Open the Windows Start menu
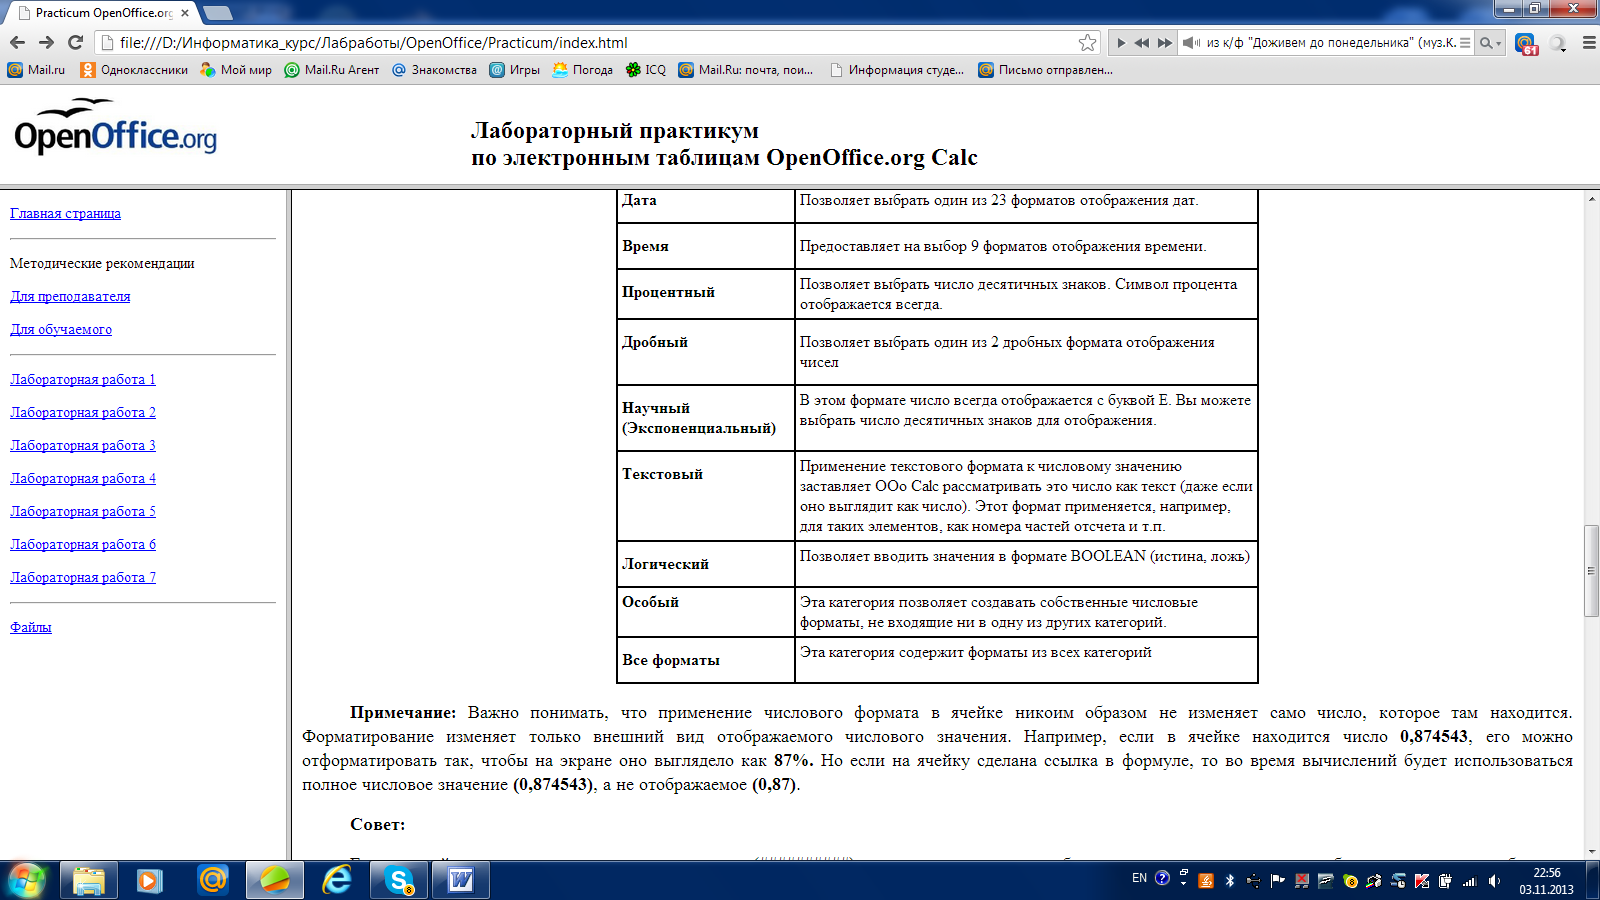1600x900 pixels. coord(27,880)
